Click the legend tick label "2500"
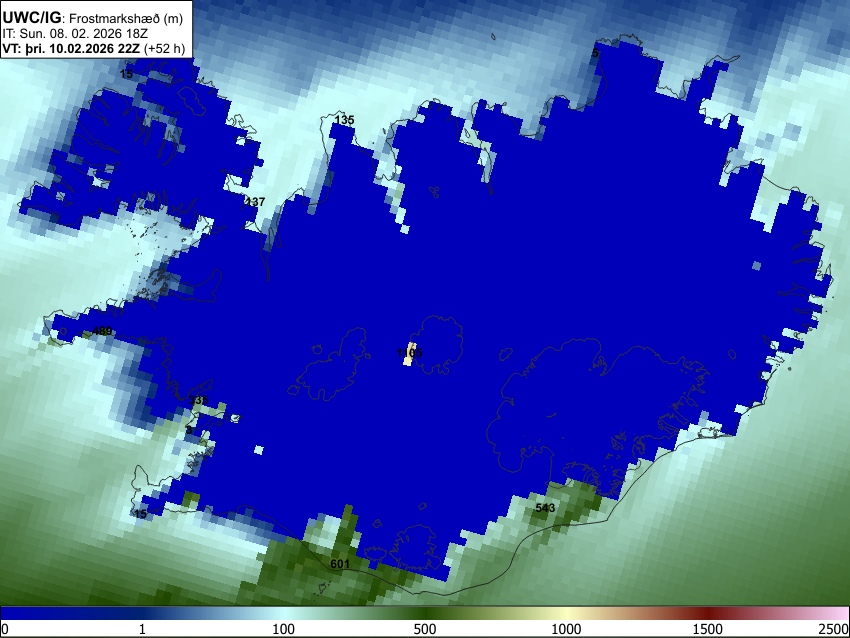 [834, 629]
